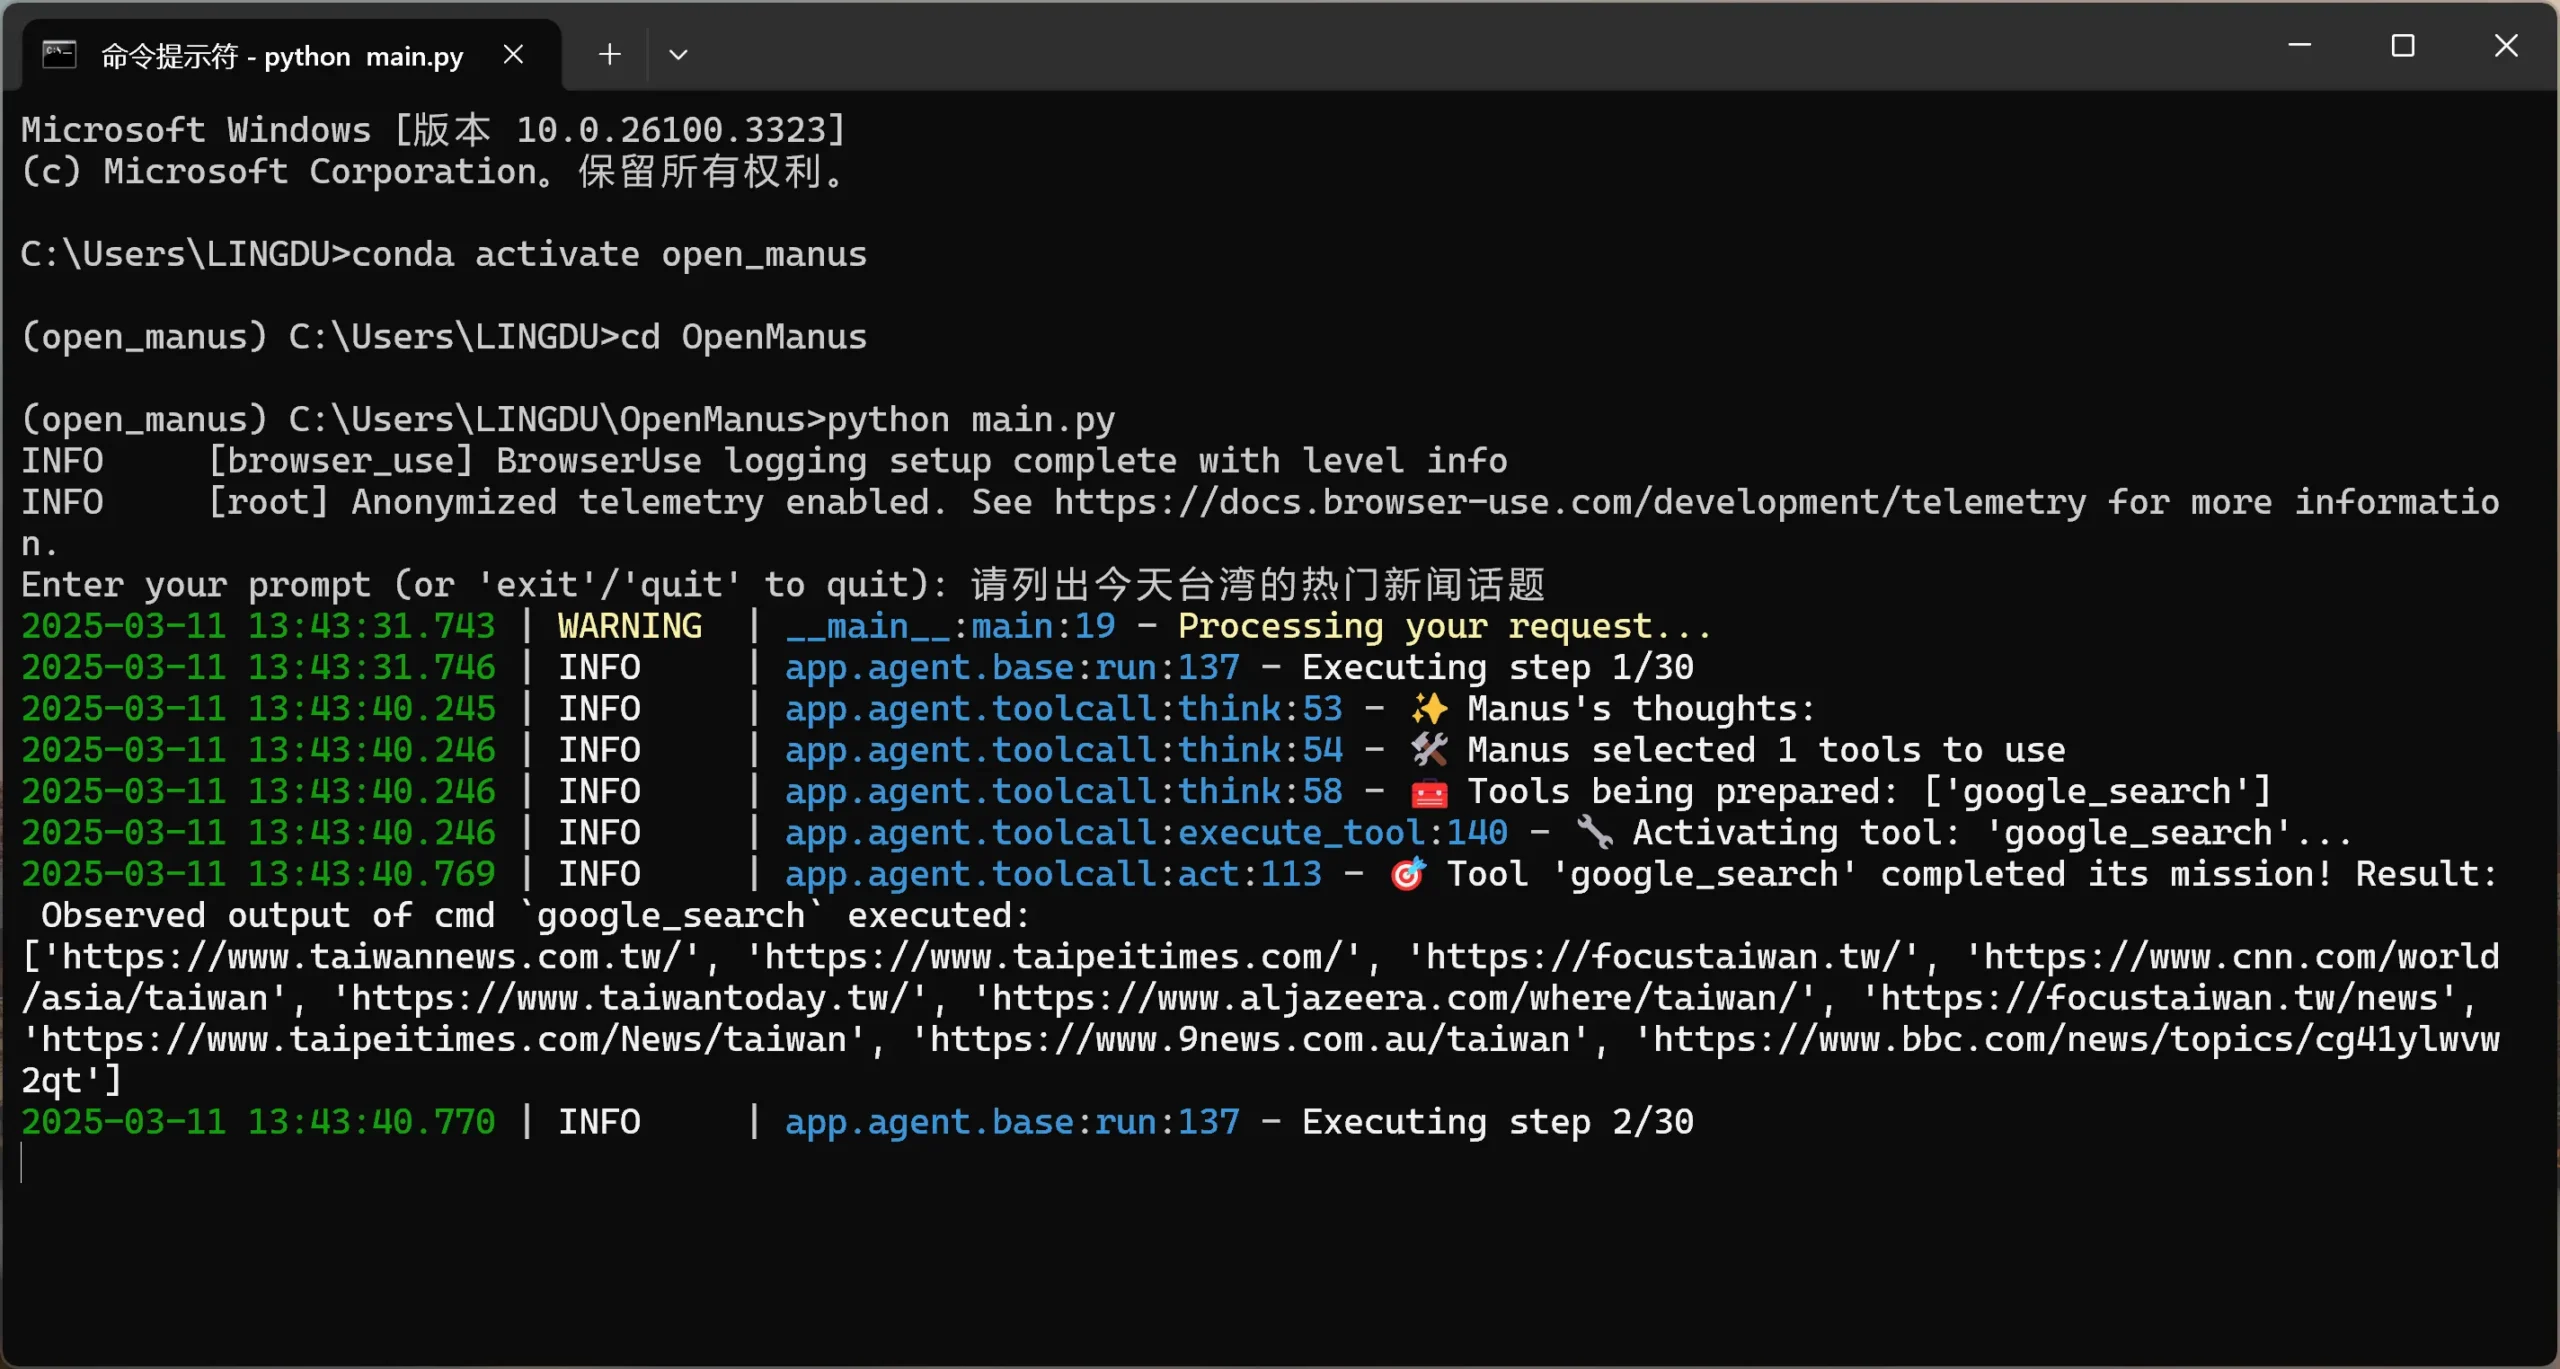Close the terminal window
The image size is (2560, 1369).
coord(2505,46)
